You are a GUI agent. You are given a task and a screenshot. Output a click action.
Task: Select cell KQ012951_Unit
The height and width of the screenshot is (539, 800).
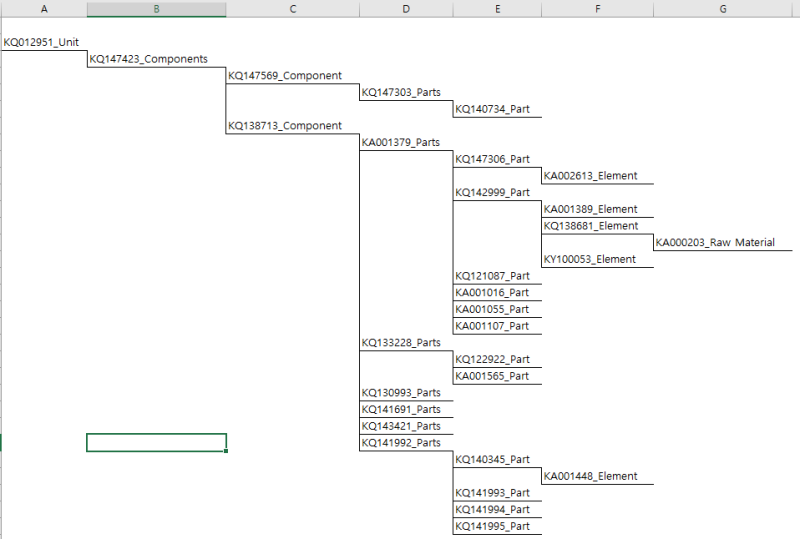pyautogui.click(x=44, y=42)
